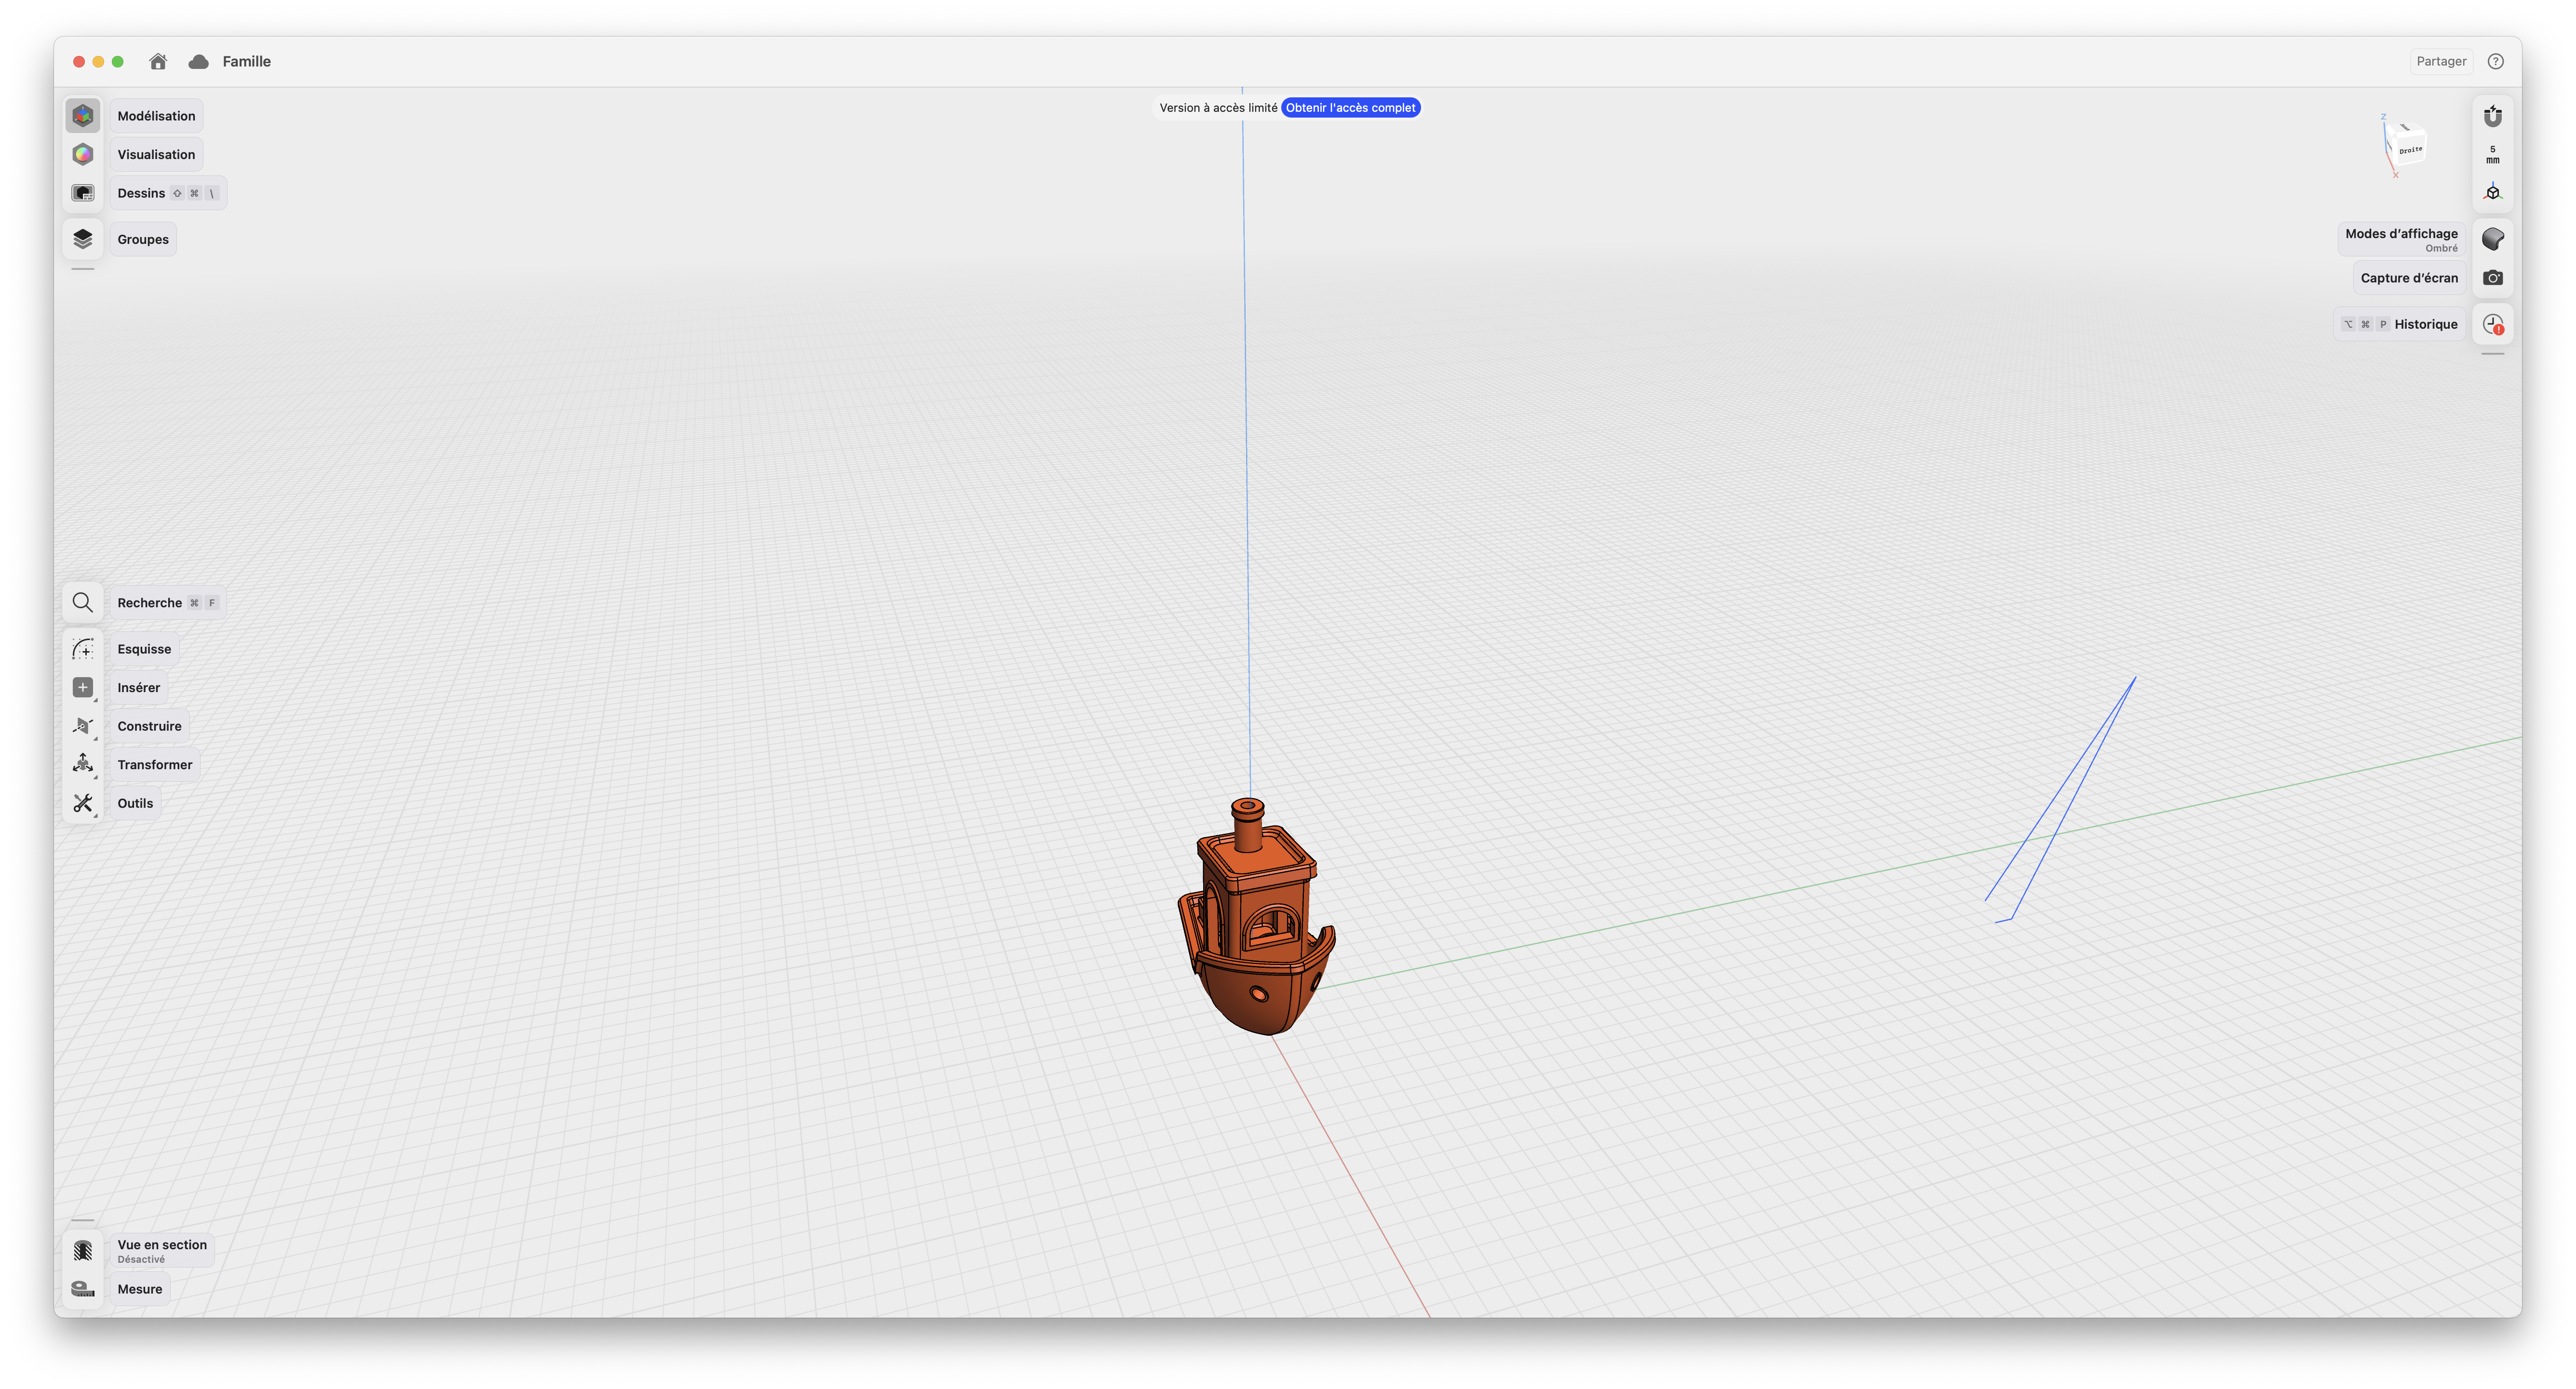Click the Partager button
This screenshot has width=2576, height=1389.
[x=2441, y=61]
